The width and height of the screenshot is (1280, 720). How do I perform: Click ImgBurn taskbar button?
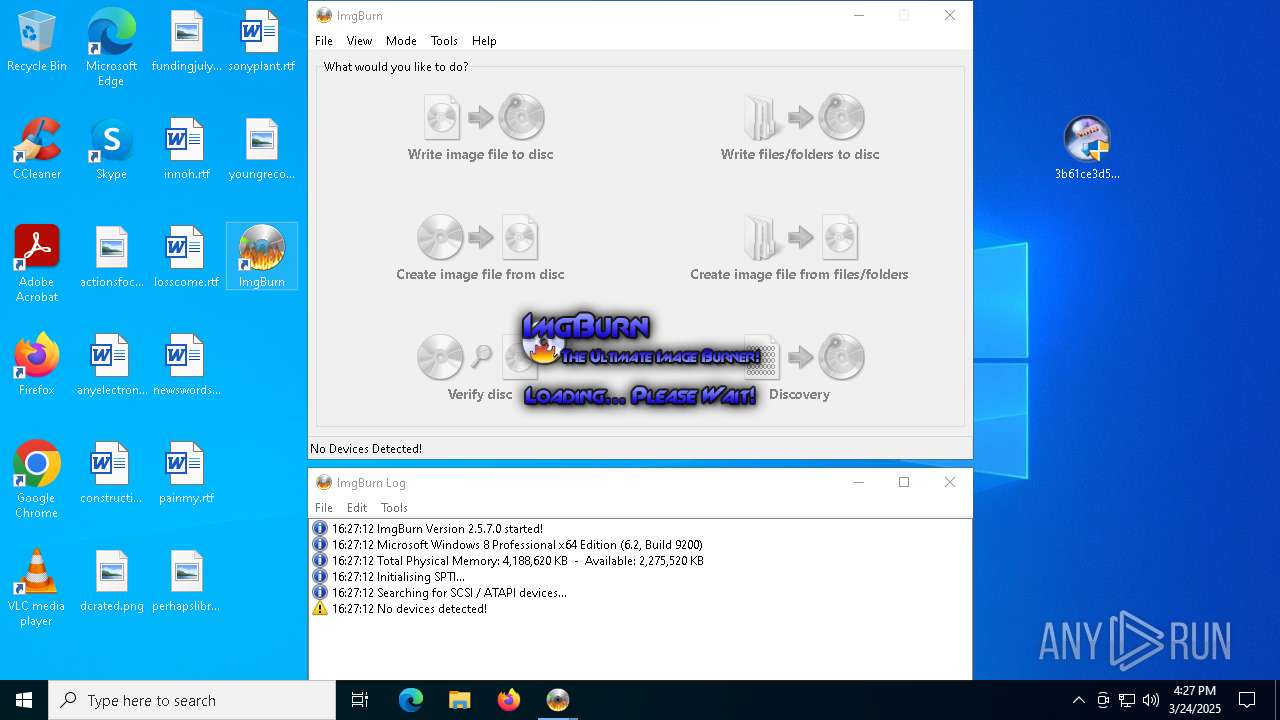558,700
